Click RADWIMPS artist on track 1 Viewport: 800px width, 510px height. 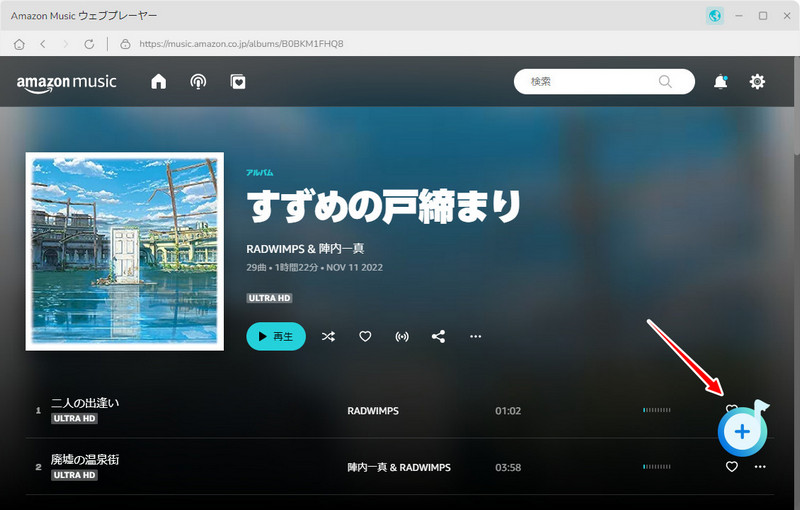coord(373,411)
